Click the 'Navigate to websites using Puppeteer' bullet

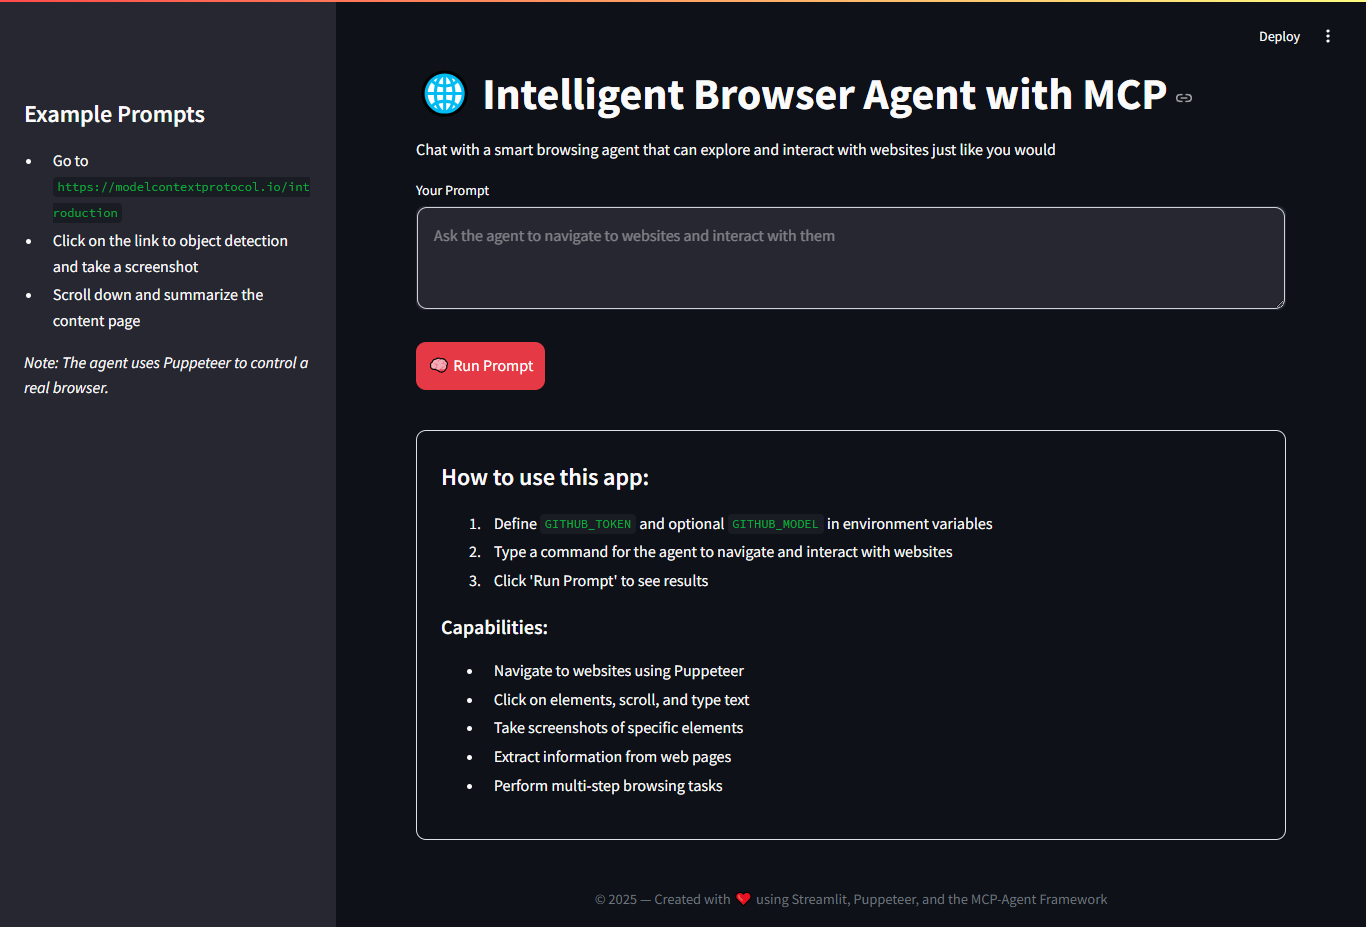click(x=618, y=670)
